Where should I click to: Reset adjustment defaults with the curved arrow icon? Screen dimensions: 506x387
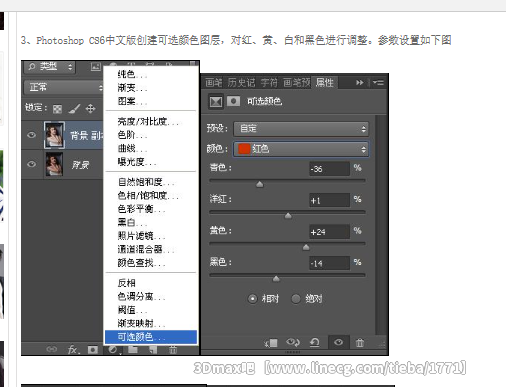tap(315, 342)
